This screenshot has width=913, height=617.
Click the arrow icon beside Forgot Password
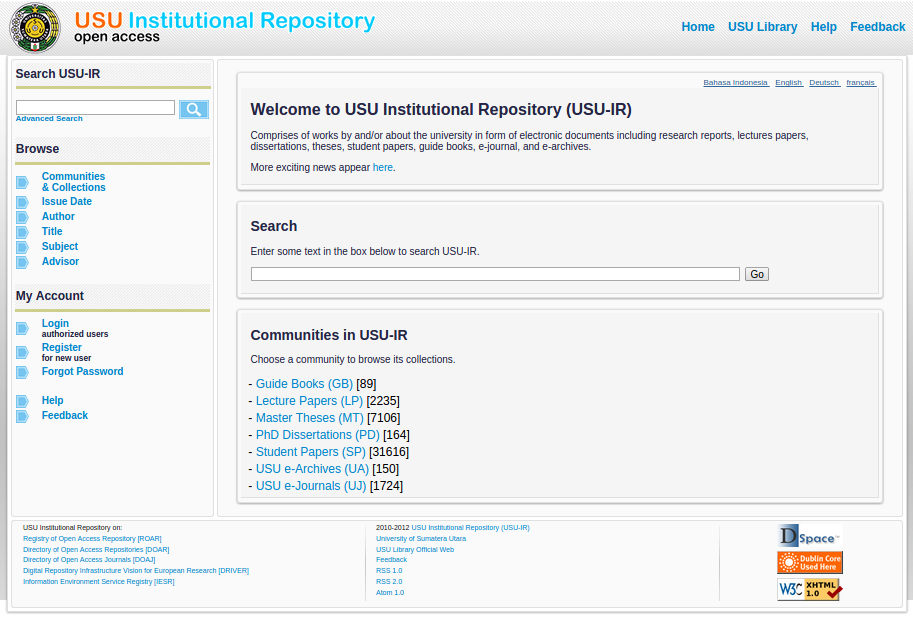(x=22, y=372)
